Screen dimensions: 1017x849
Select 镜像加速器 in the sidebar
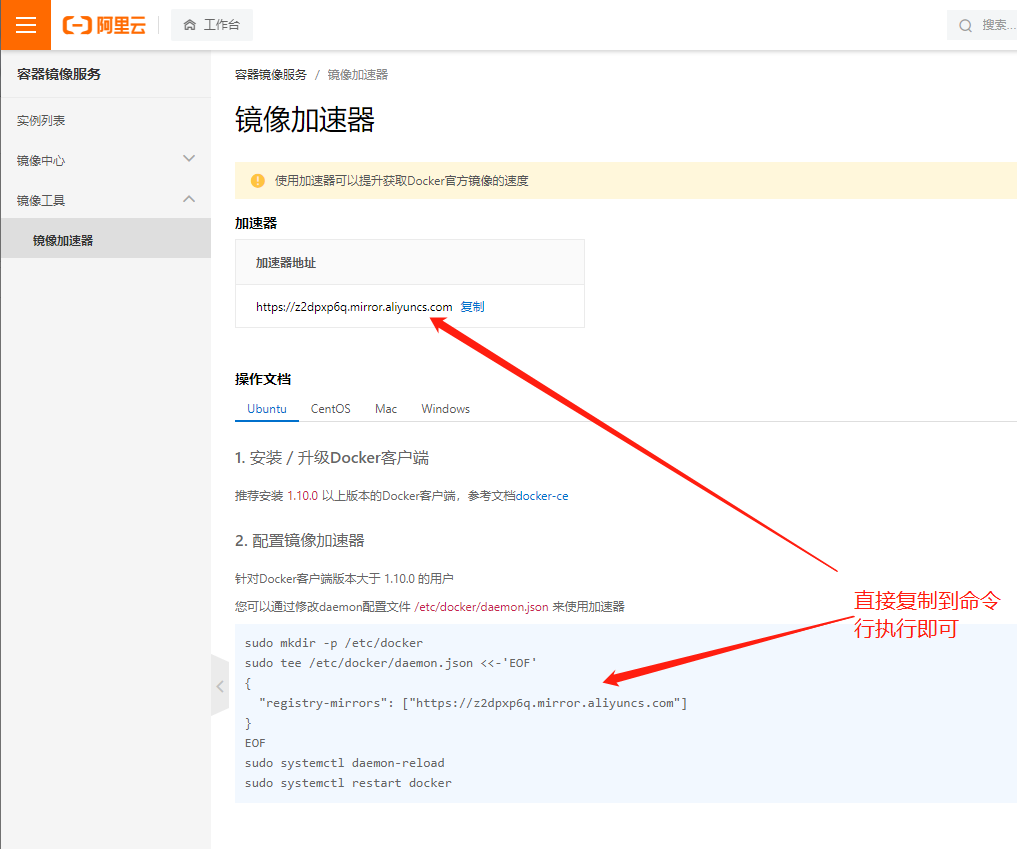(x=106, y=240)
